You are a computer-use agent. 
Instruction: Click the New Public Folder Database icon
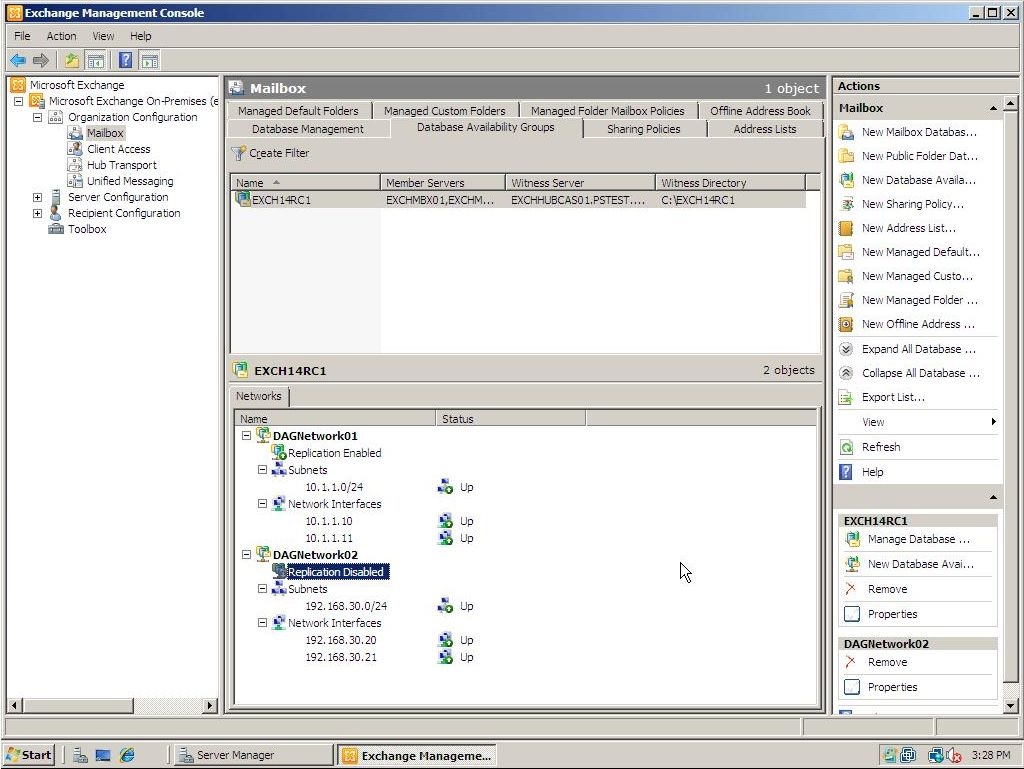(x=846, y=156)
